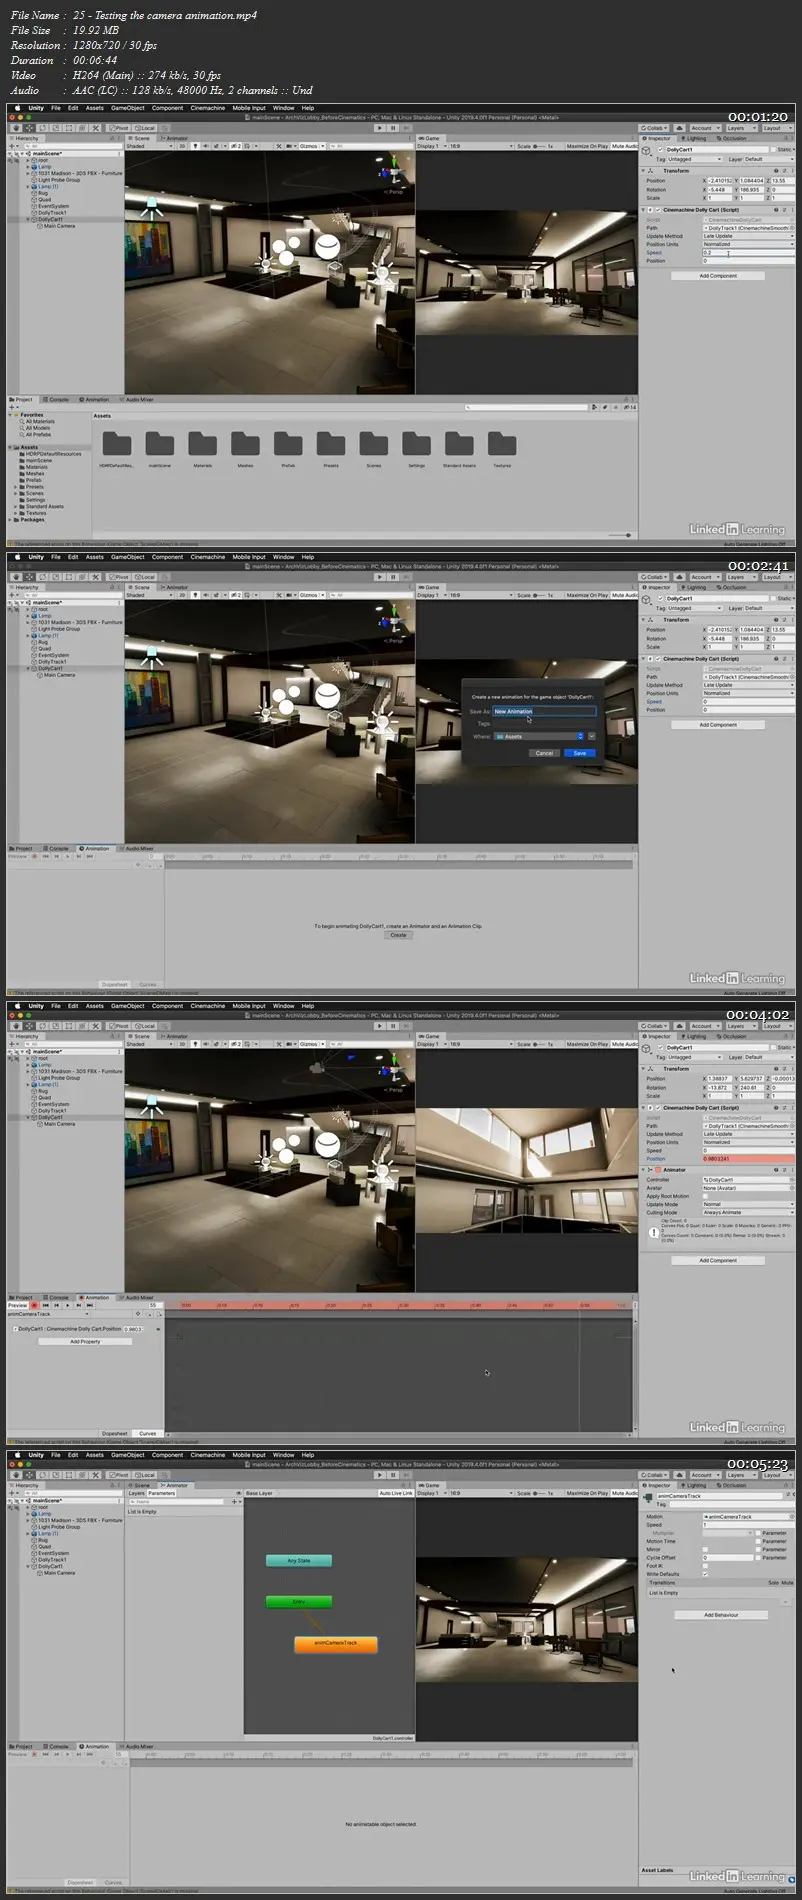The width and height of the screenshot is (802, 1900).
Task: Click the Add Behaviour button
Action: (x=721, y=1615)
